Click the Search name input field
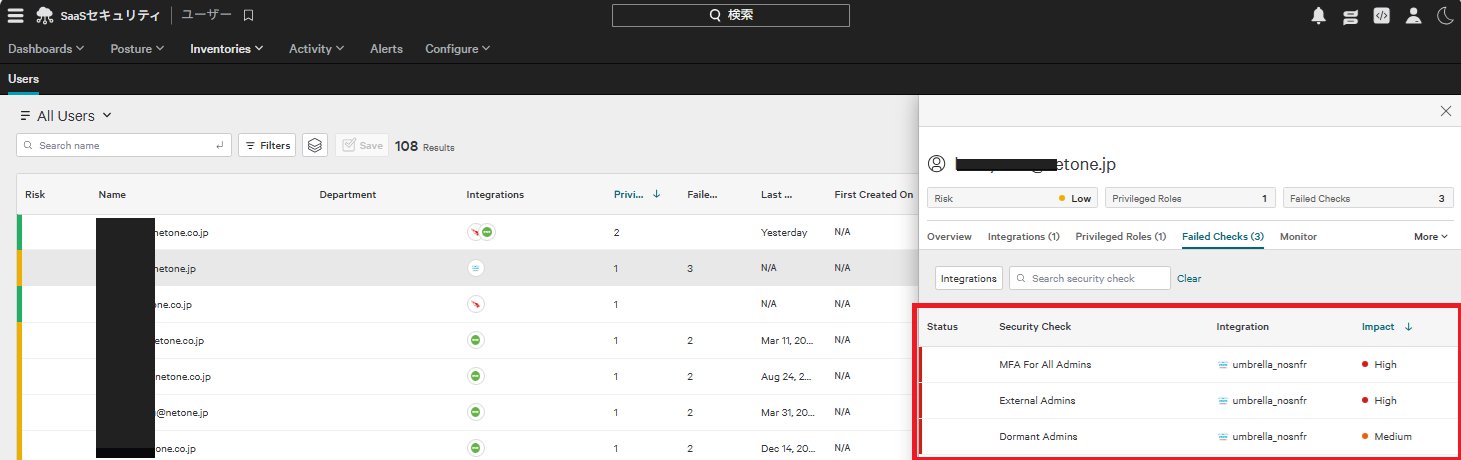 click(x=125, y=145)
